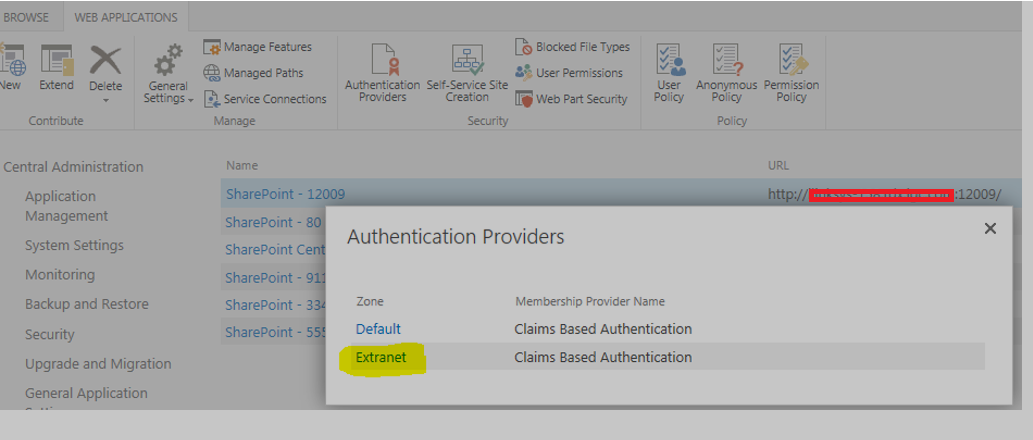Screen dimensions: 1033x440
Task: Select the SharePoint - 80 web application
Action: point(273,223)
